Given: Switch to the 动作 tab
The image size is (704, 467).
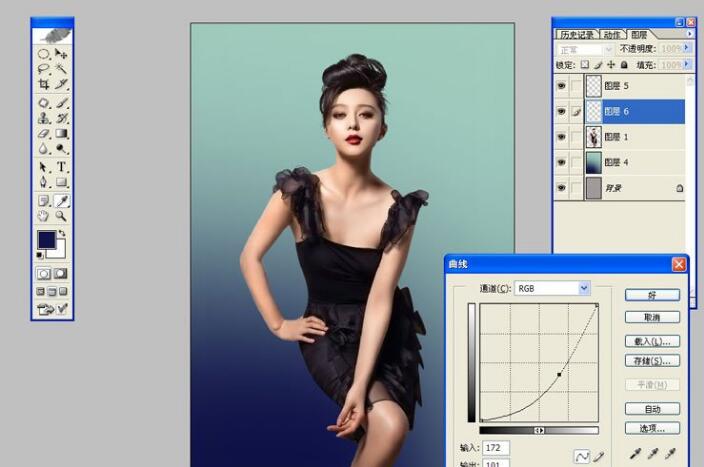Looking at the screenshot, I should [x=612, y=35].
